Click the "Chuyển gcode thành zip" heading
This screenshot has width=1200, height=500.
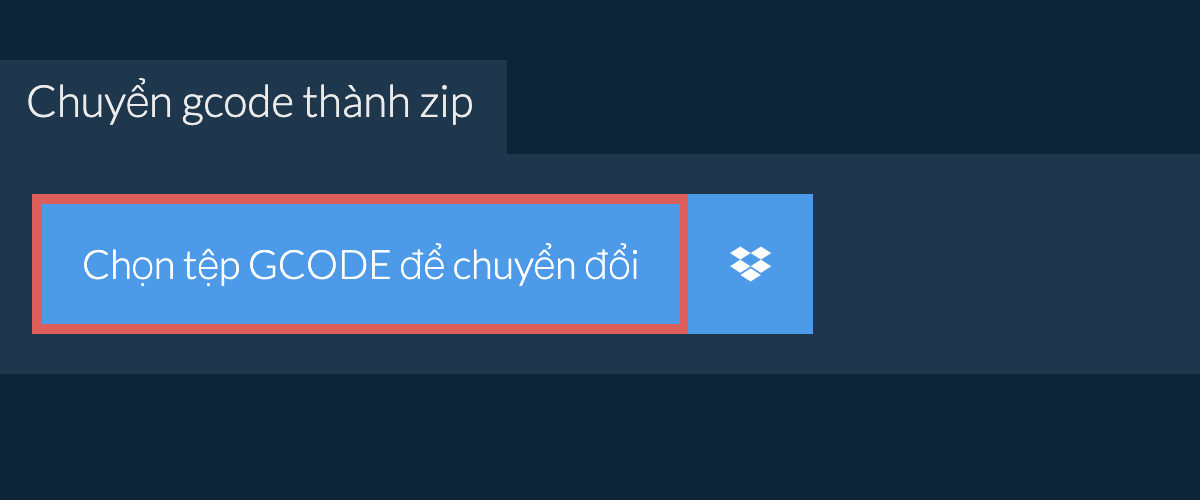tap(250, 104)
